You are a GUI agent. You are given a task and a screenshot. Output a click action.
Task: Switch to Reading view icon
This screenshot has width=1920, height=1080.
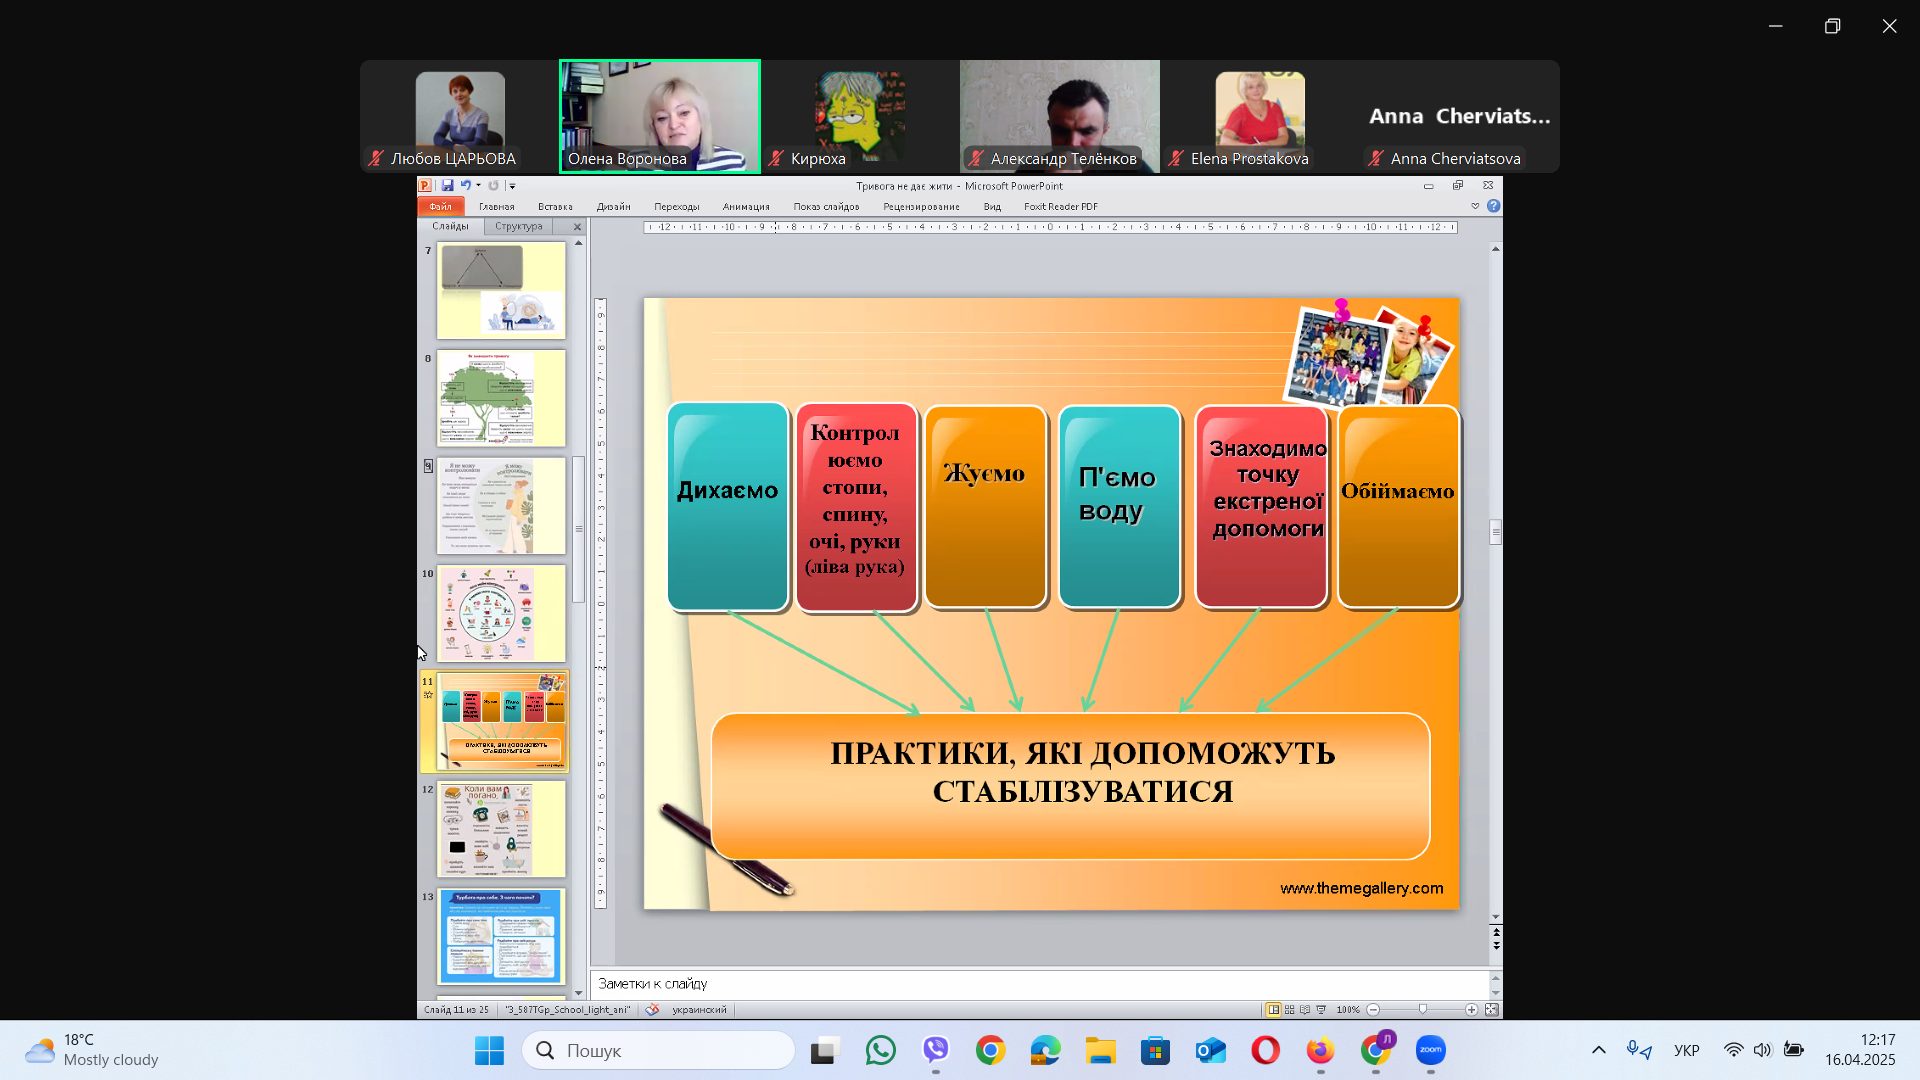[1305, 1010]
